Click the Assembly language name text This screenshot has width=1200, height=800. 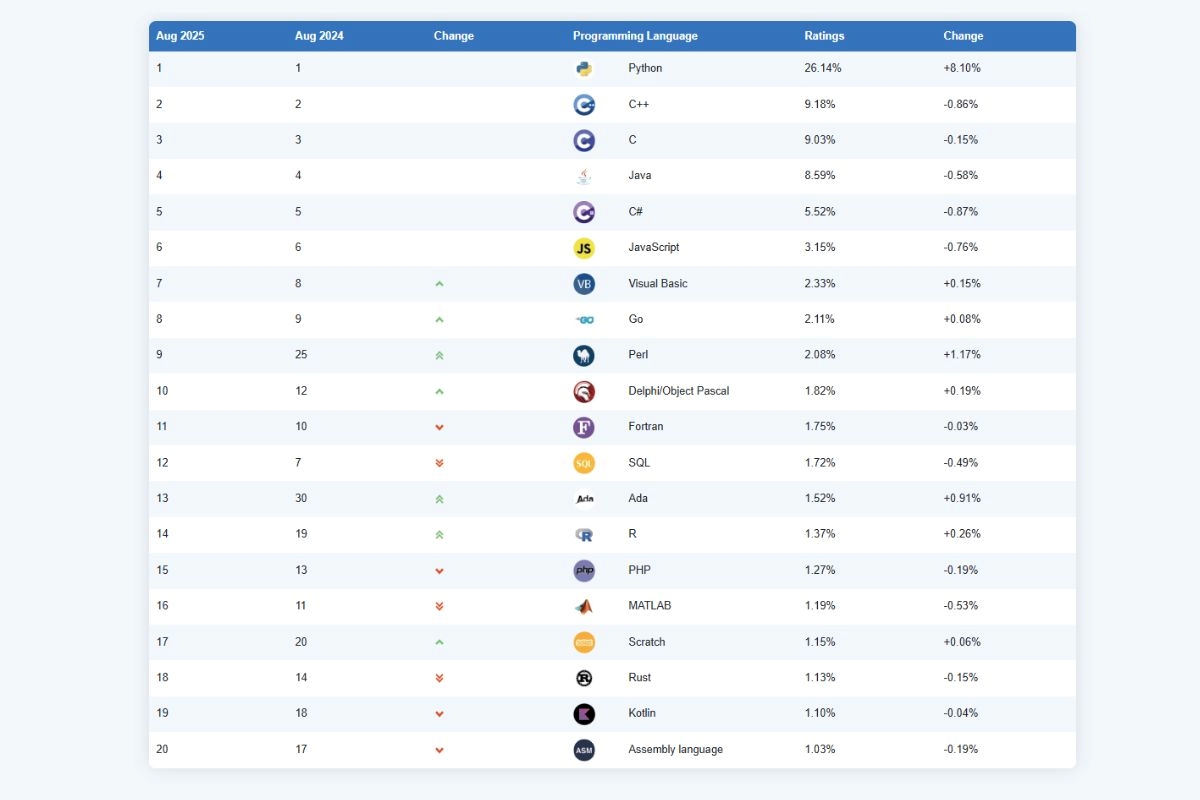pos(675,750)
